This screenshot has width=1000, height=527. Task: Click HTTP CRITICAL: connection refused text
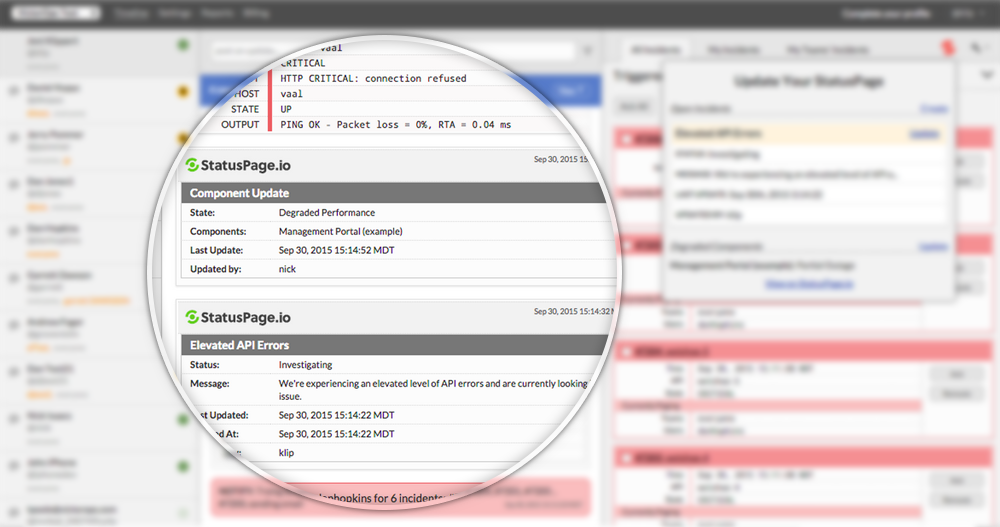[x=373, y=78]
